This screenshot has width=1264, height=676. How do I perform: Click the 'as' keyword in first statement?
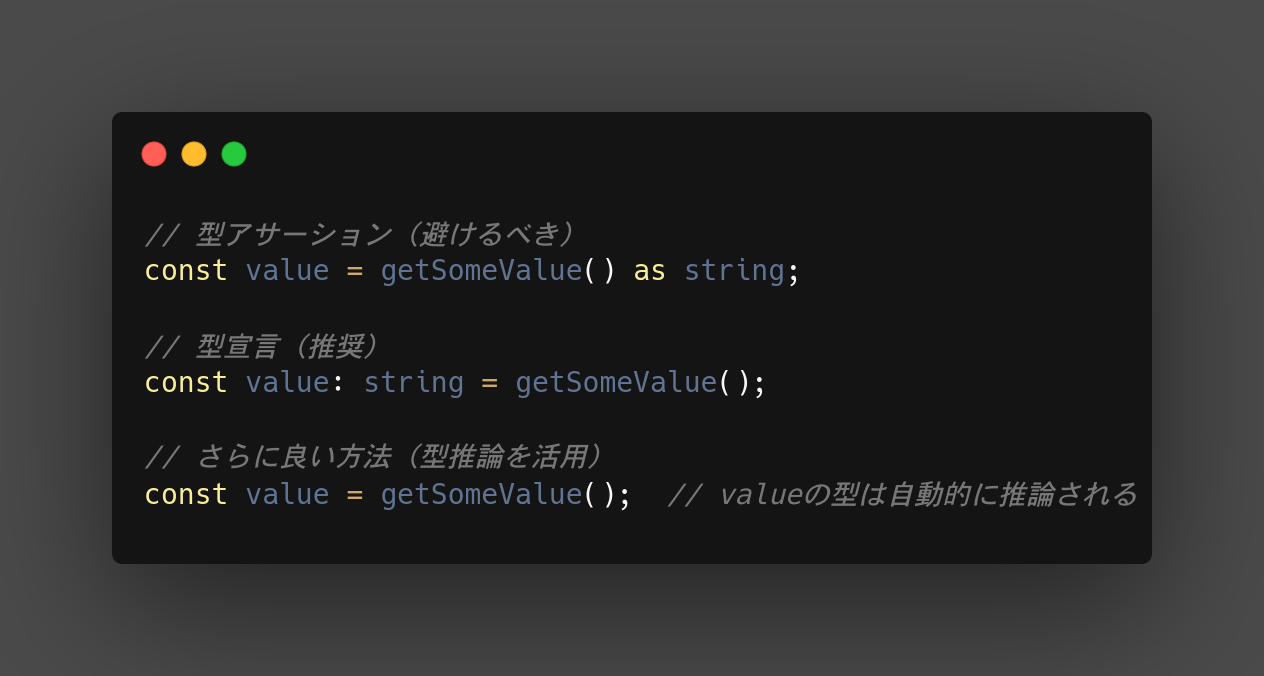tap(650, 271)
